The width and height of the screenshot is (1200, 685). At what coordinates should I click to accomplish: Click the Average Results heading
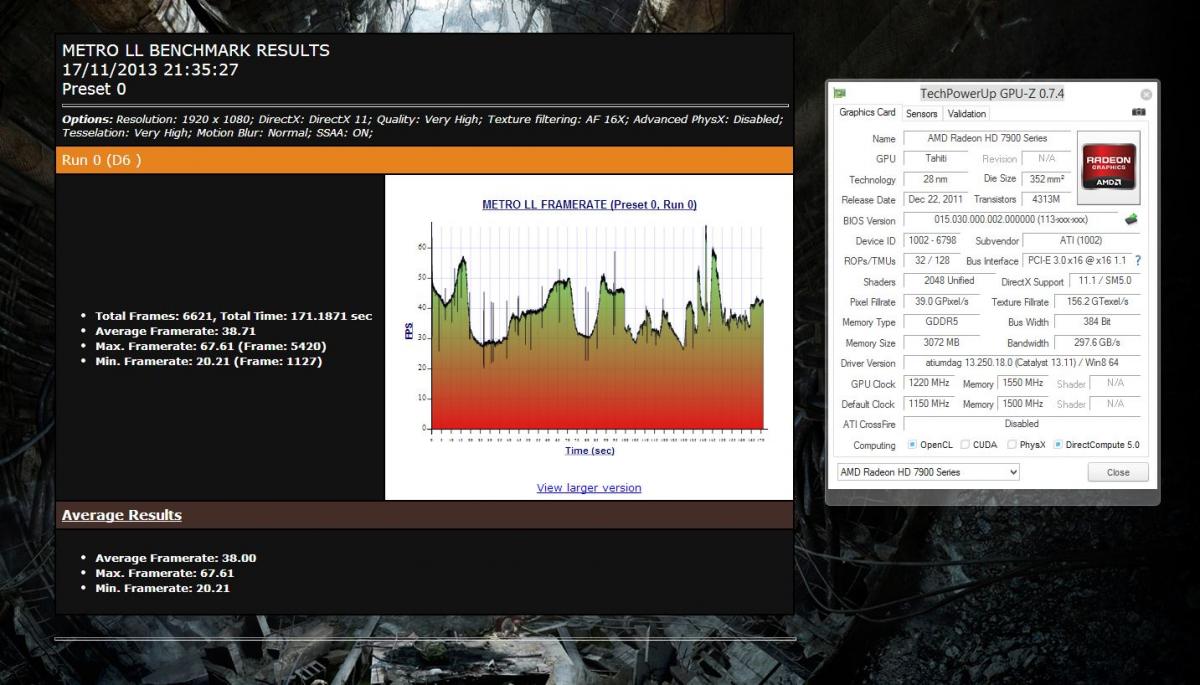(122, 515)
